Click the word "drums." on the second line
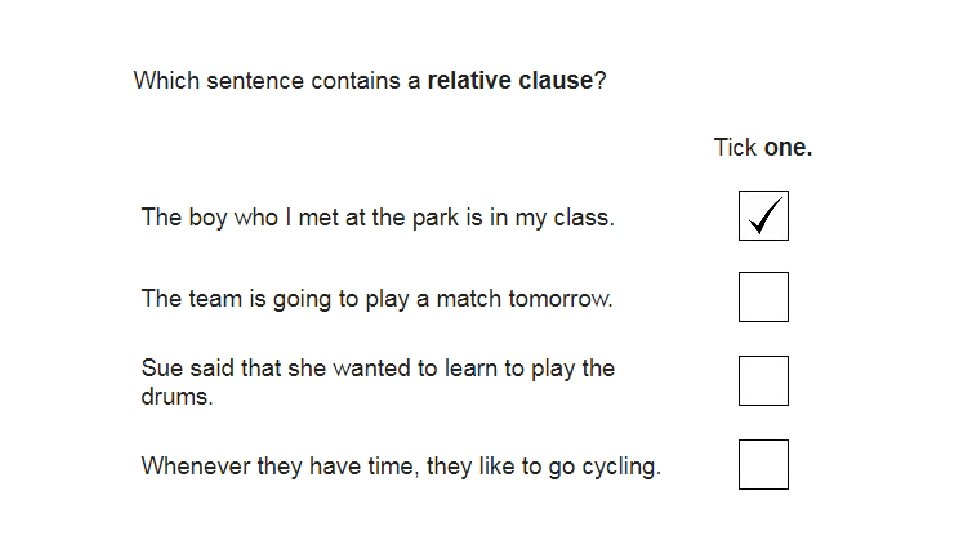 click(x=177, y=397)
